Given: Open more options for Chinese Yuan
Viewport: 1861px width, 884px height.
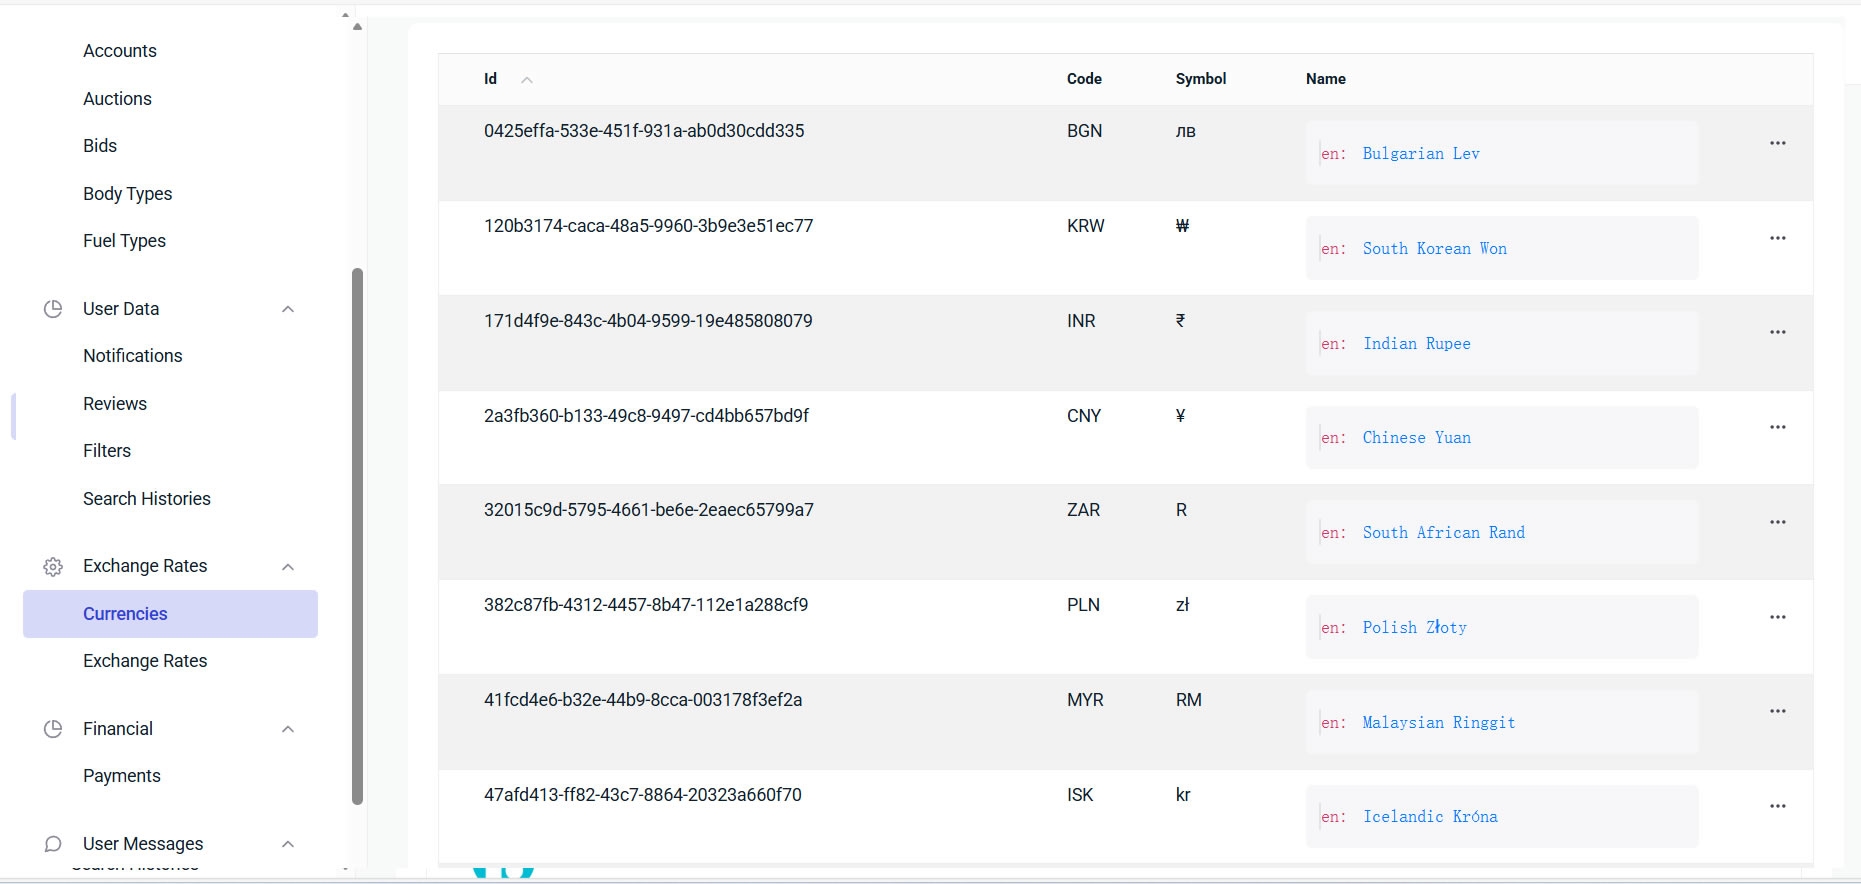Looking at the screenshot, I should coord(1777,427).
